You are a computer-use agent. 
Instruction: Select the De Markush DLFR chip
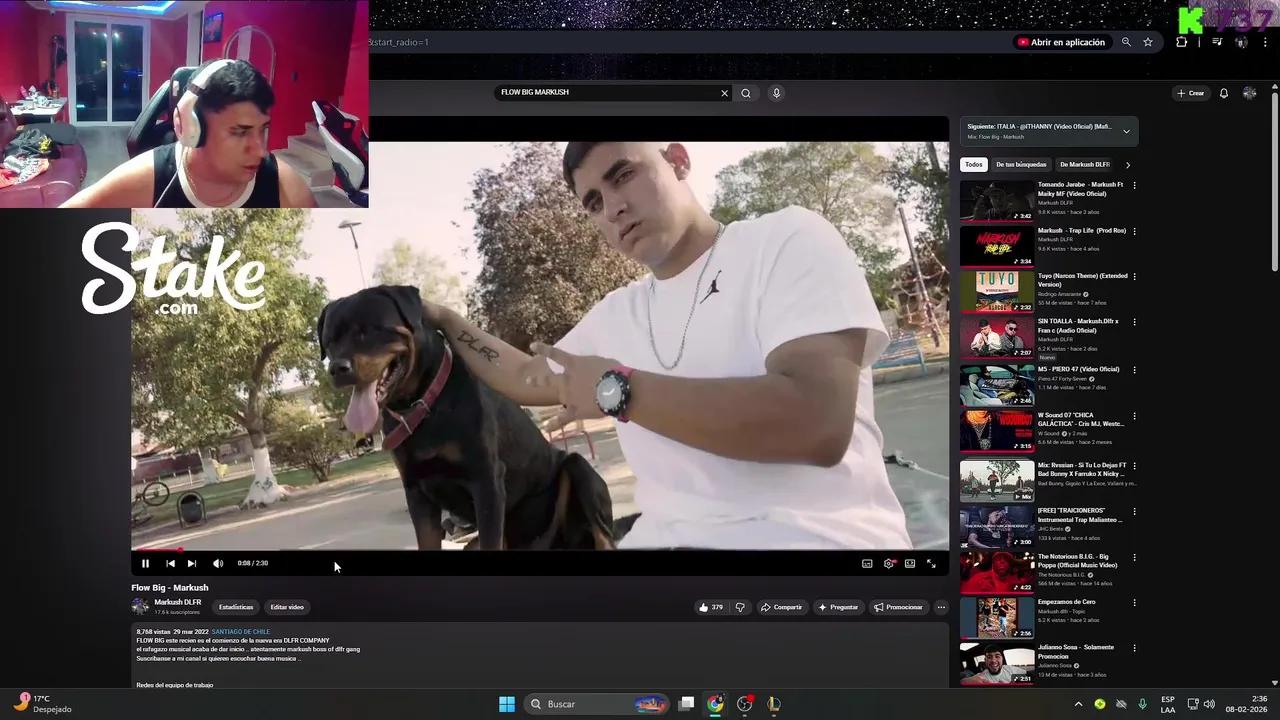[x=1085, y=164]
